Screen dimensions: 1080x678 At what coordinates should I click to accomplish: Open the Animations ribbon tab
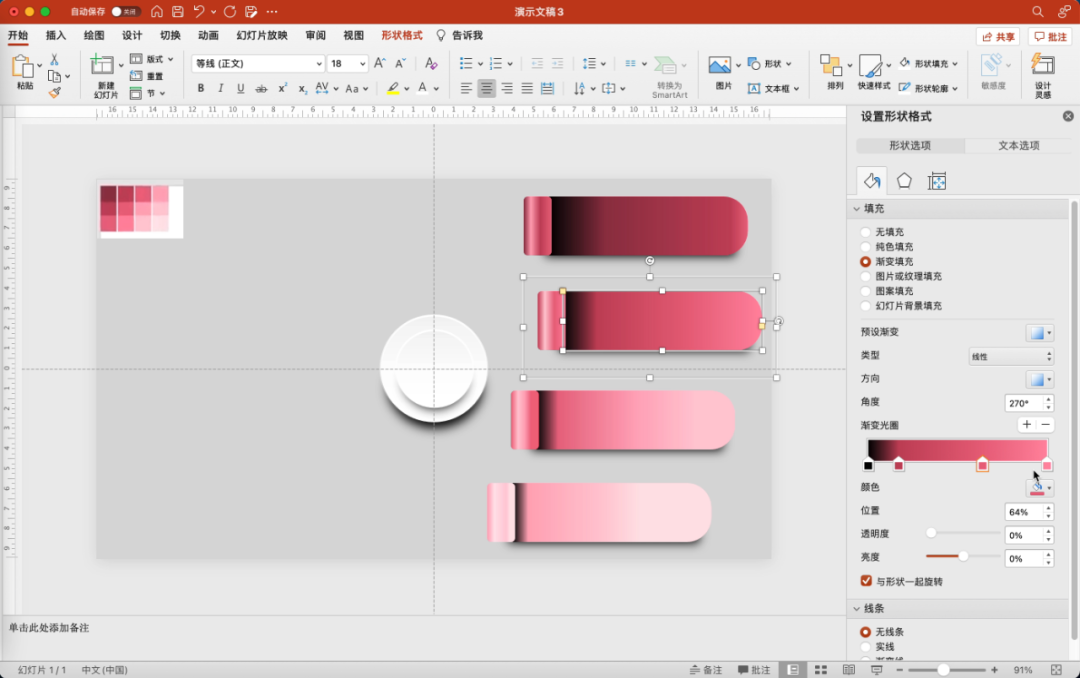click(208, 35)
